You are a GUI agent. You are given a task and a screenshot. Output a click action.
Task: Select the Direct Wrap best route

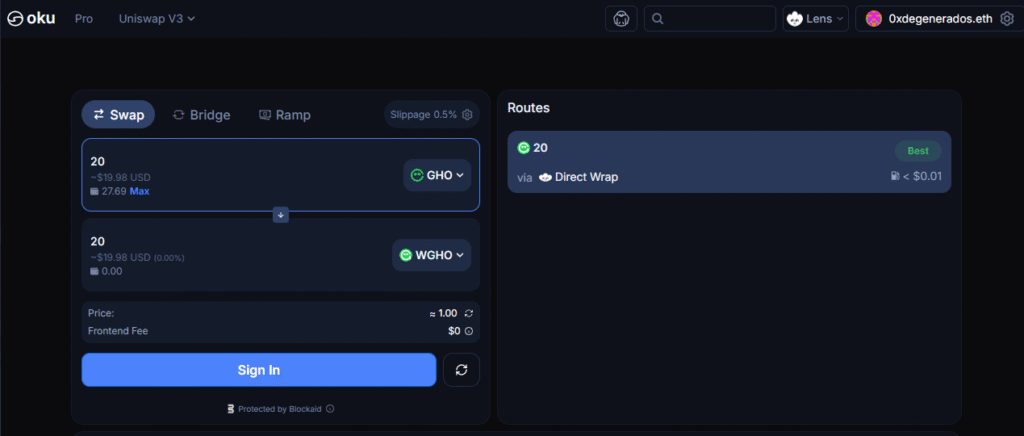point(729,162)
